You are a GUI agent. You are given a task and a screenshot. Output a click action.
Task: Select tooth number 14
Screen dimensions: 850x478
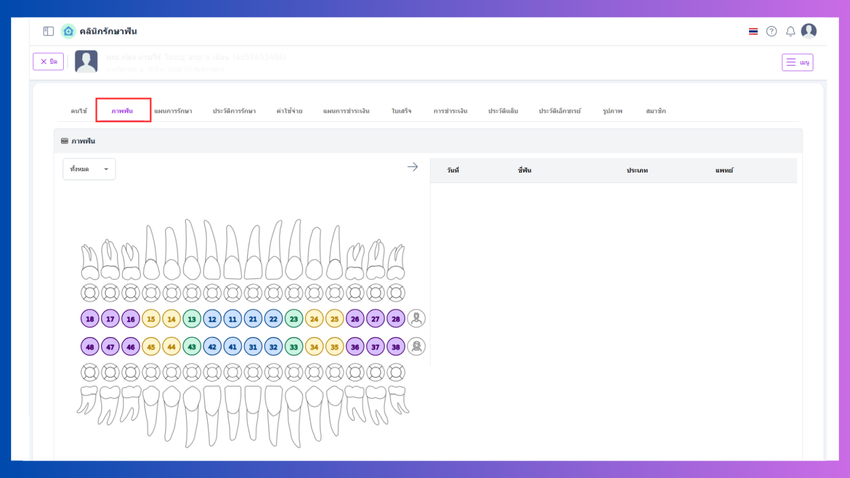[x=171, y=319]
